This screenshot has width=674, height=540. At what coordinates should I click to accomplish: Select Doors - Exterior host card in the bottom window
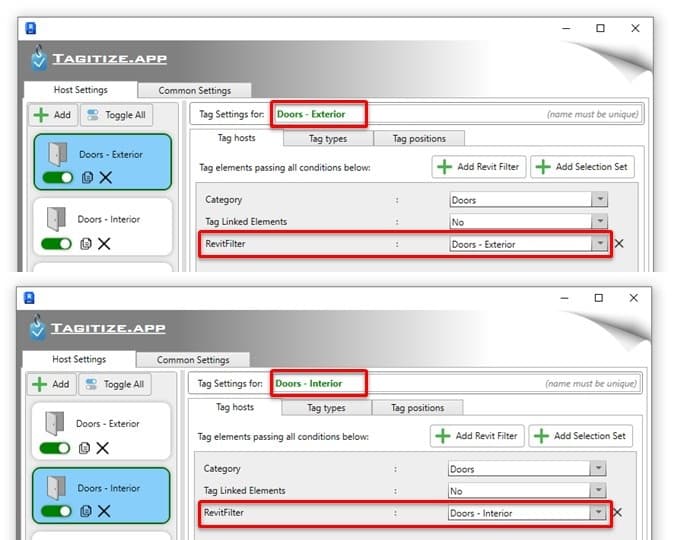click(x=101, y=431)
